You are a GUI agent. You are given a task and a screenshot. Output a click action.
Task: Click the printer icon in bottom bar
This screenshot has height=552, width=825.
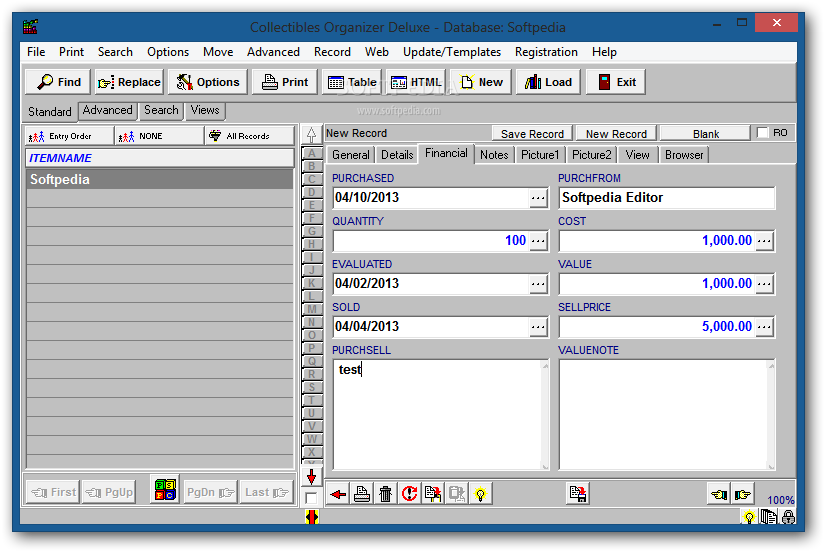(362, 494)
